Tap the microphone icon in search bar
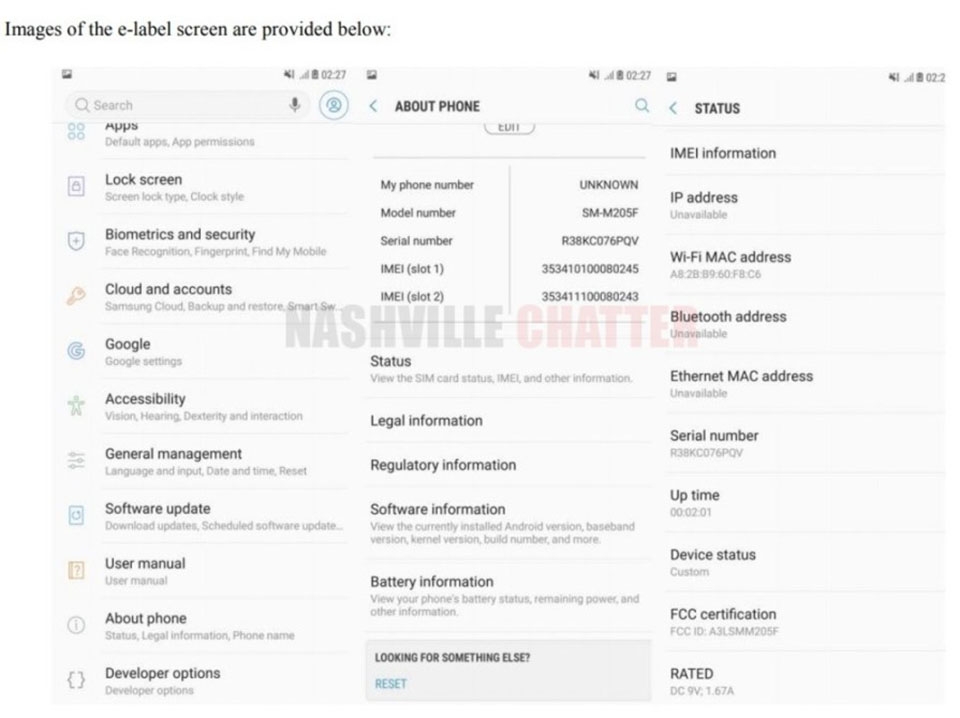The image size is (960, 718). [294, 105]
